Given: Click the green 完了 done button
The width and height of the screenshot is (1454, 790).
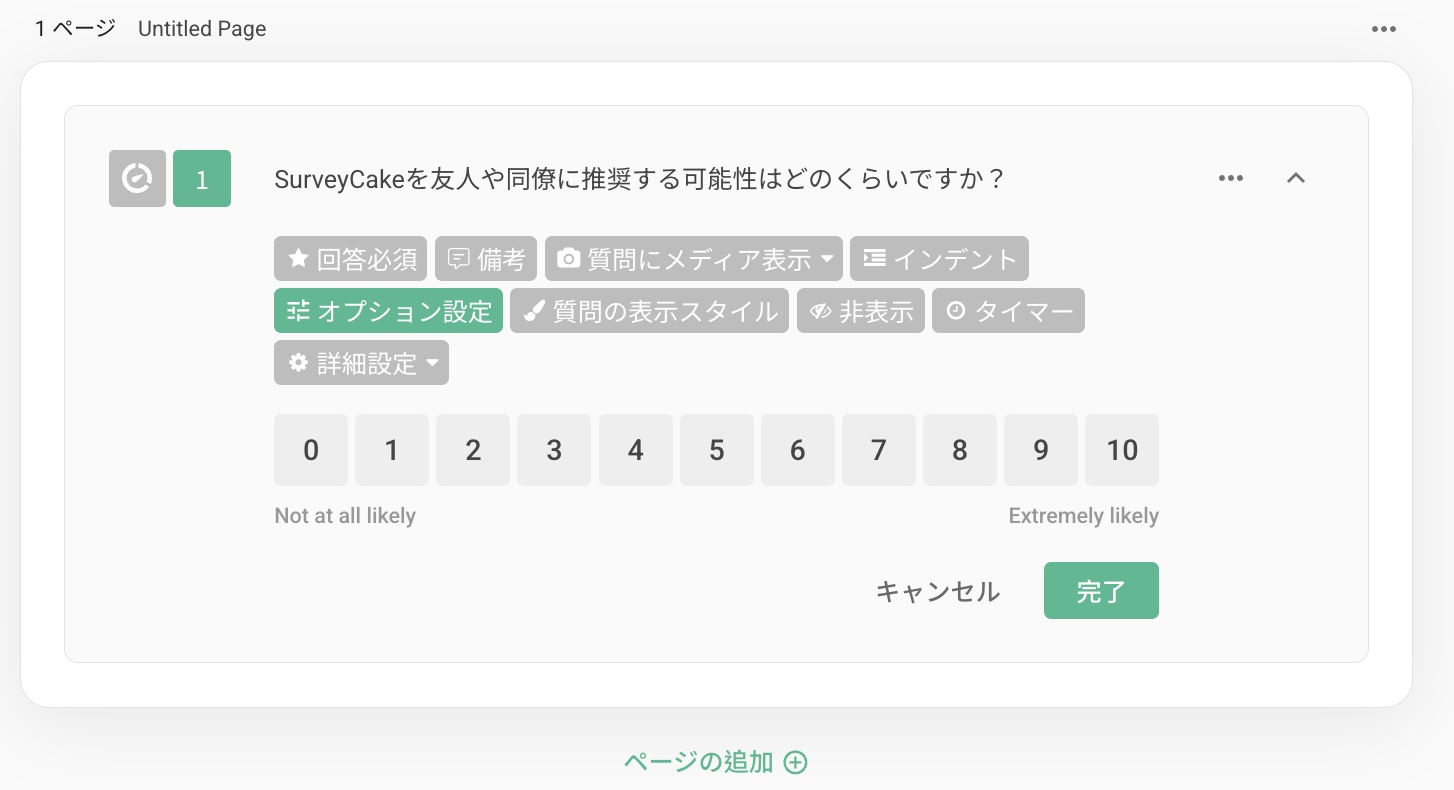Looking at the screenshot, I should click(1101, 591).
